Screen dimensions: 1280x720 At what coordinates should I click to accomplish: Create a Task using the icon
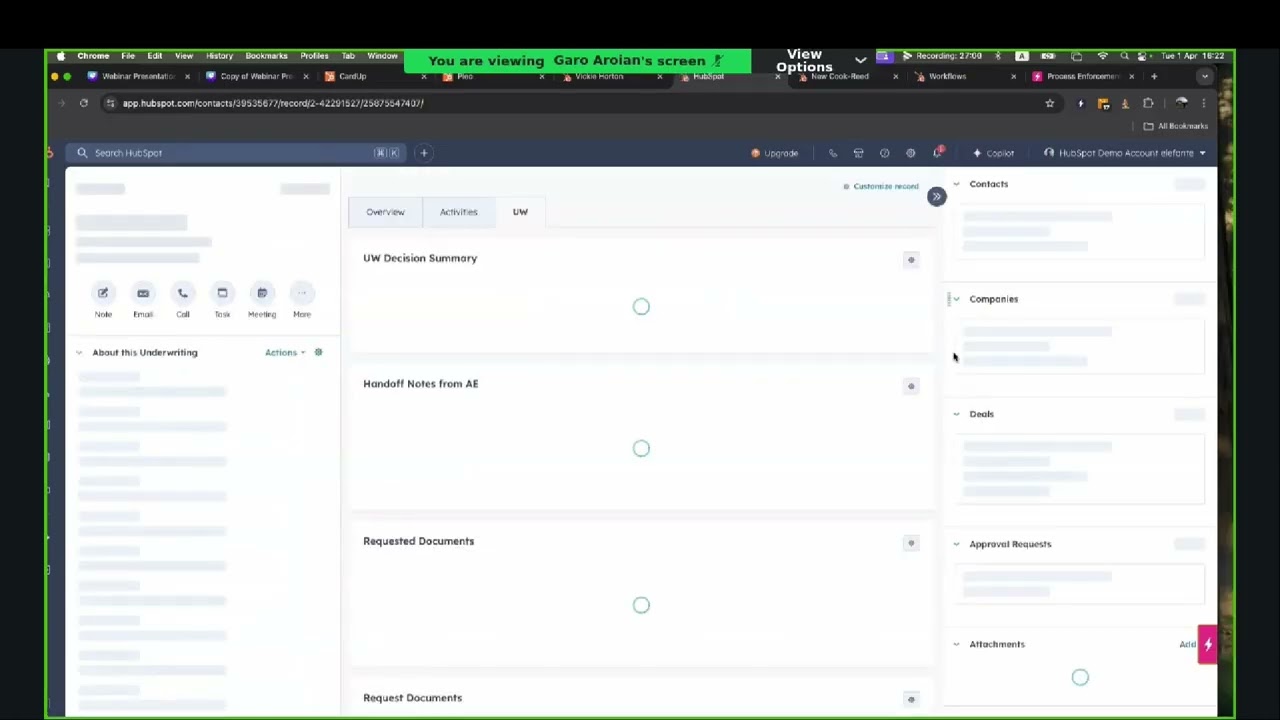click(222, 293)
